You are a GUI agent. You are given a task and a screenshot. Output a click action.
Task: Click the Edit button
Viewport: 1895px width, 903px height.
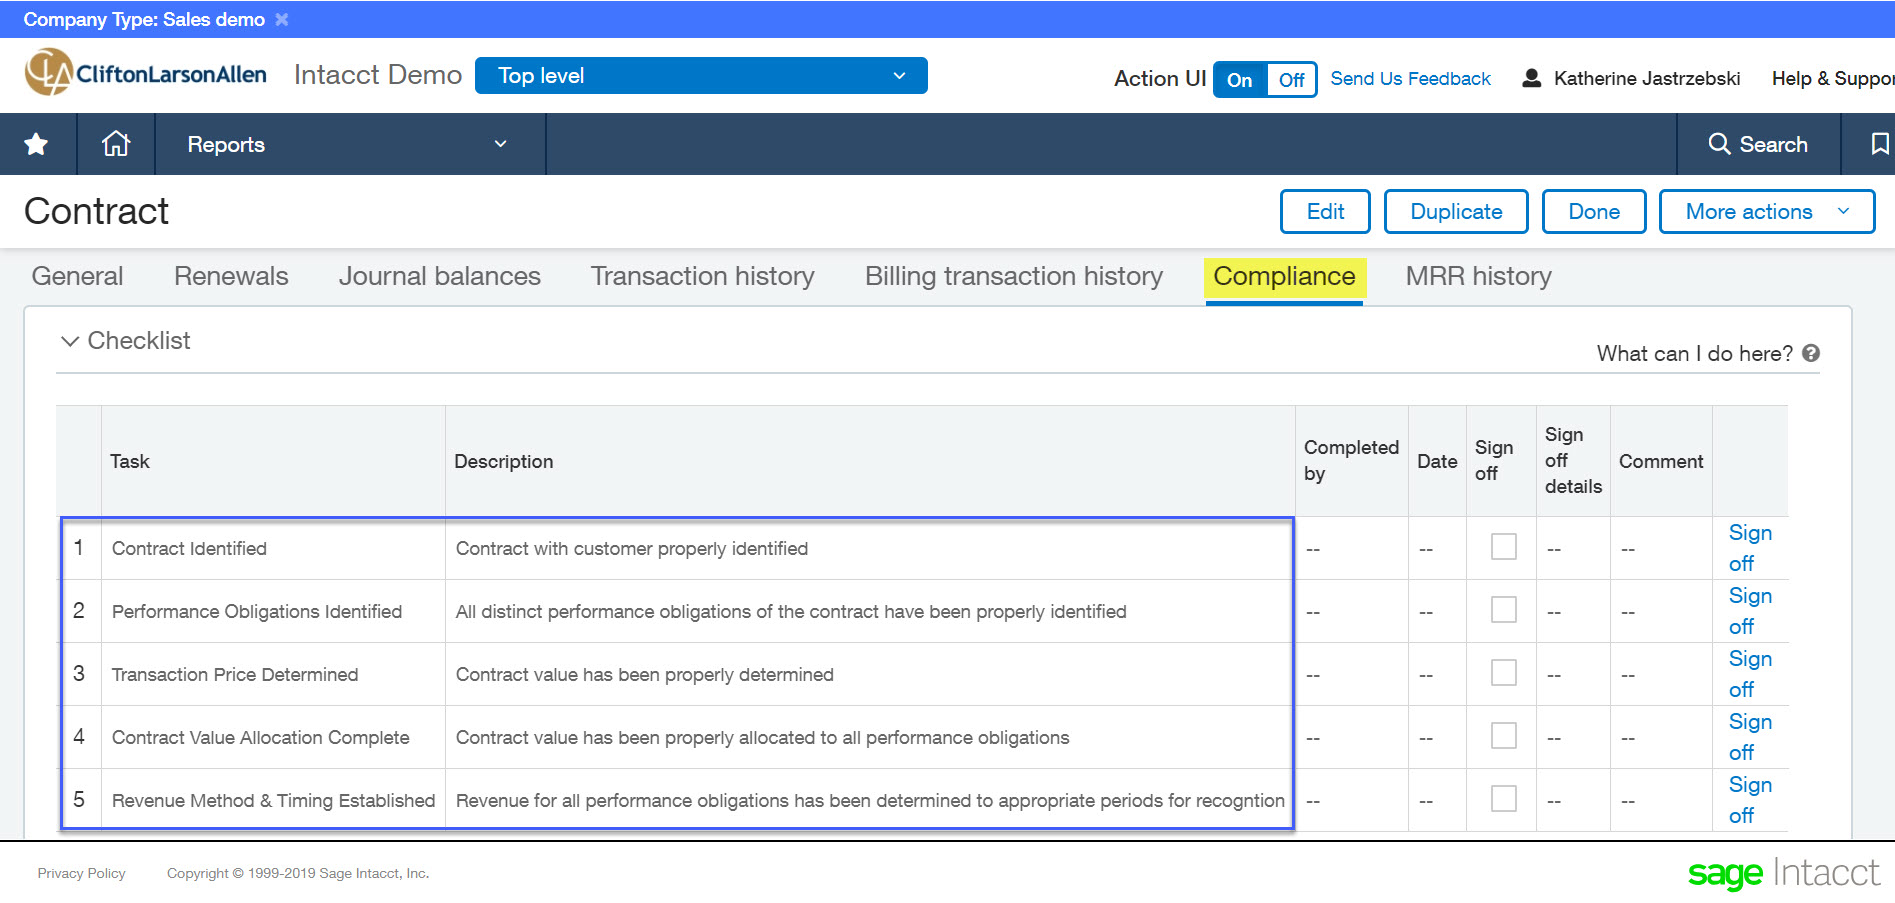point(1325,212)
